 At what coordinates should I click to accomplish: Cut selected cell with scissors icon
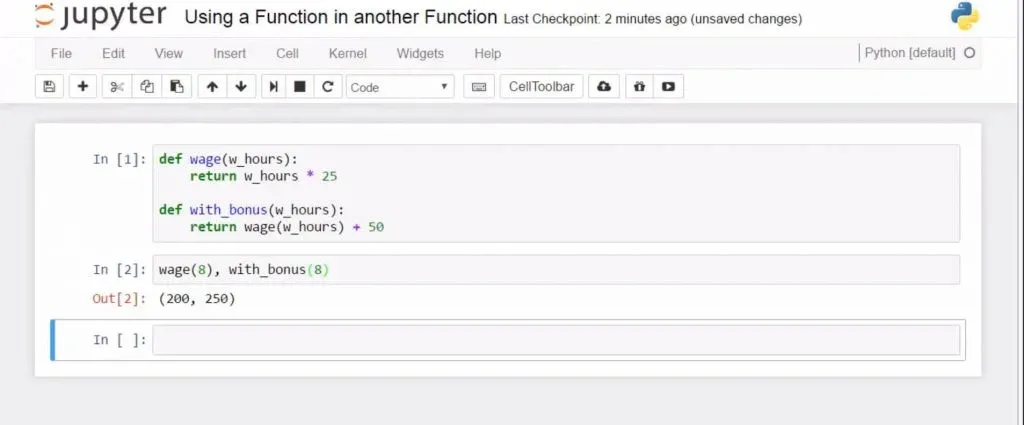(x=117, y=87)
